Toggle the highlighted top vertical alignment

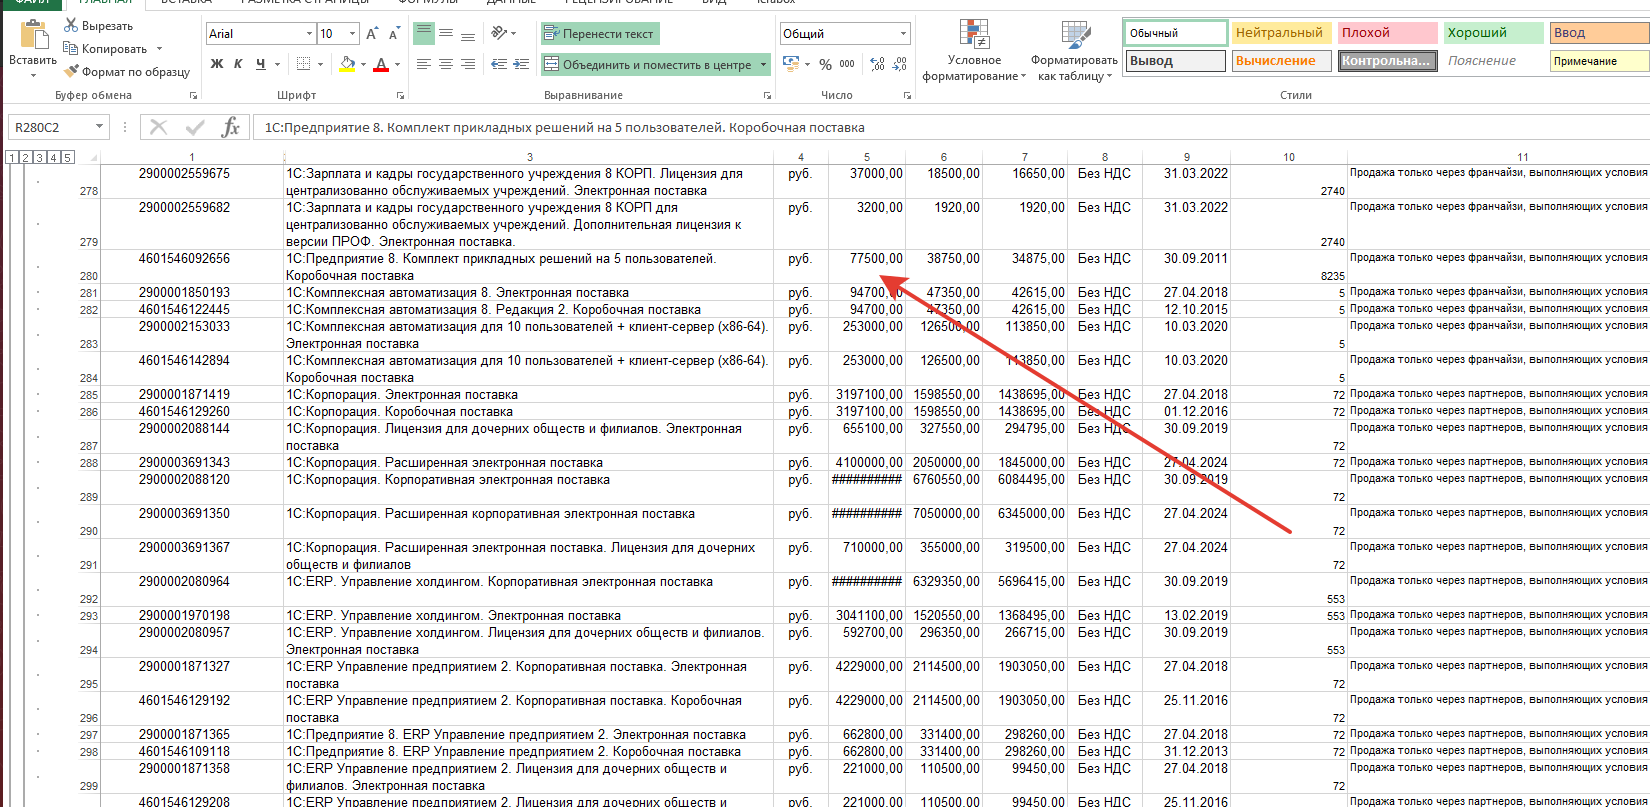(424, 34)
